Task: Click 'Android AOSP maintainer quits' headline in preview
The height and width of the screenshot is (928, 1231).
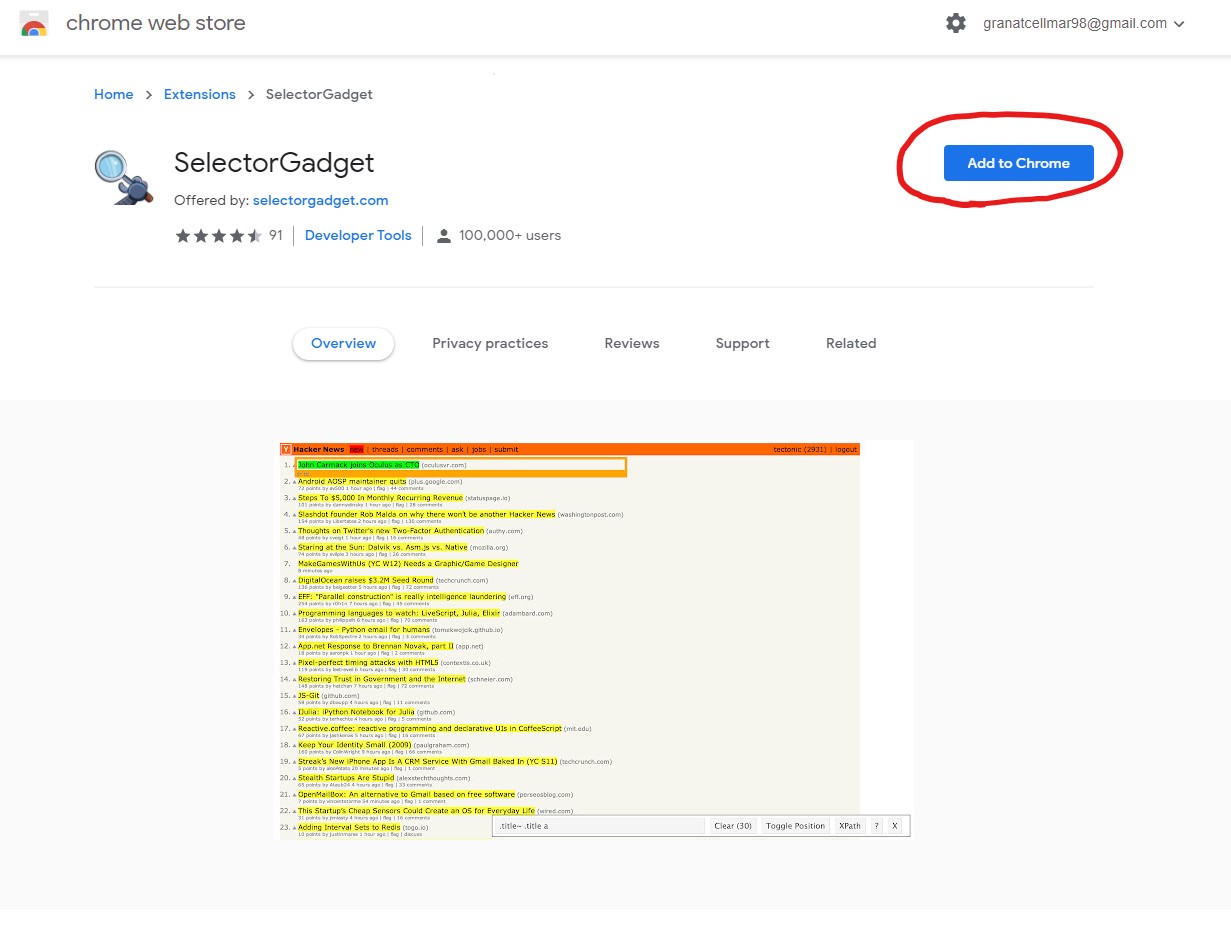Action: [x=352, y=481]
